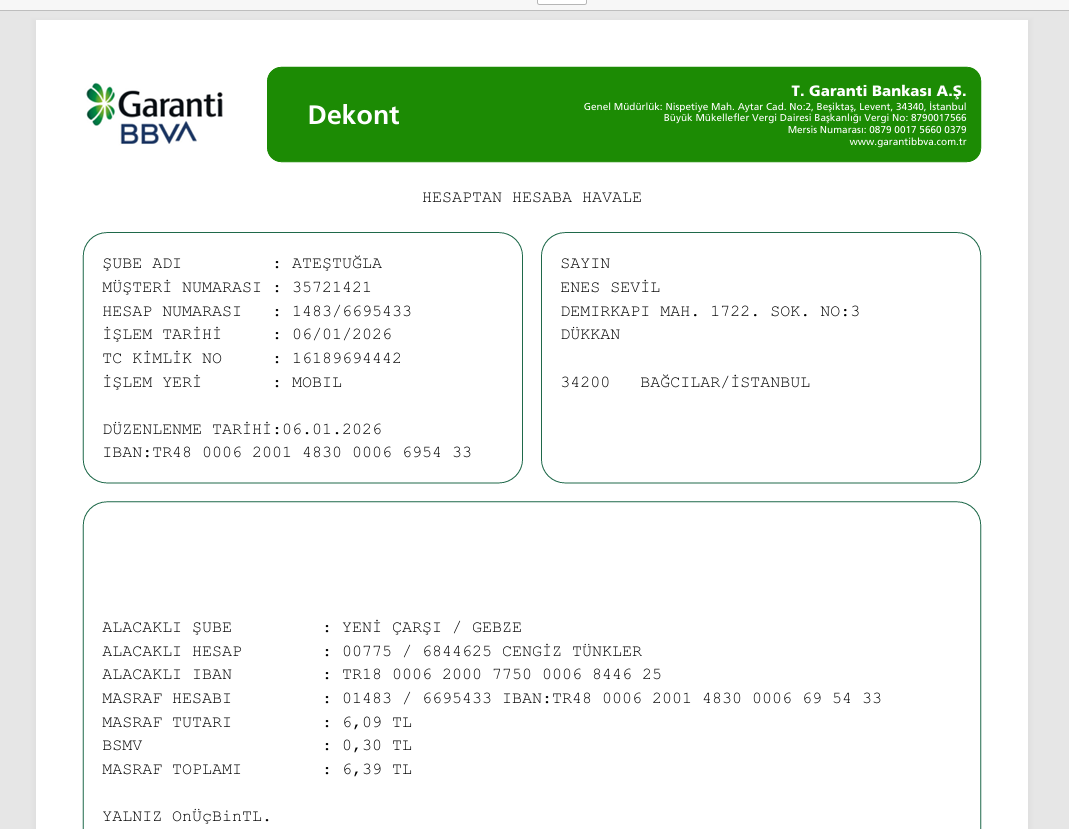Viewport: 1069px width, 829px height.
Task: Click the Büyük Mükellefler Vergi Dairesi line
Action: [815, 118]
